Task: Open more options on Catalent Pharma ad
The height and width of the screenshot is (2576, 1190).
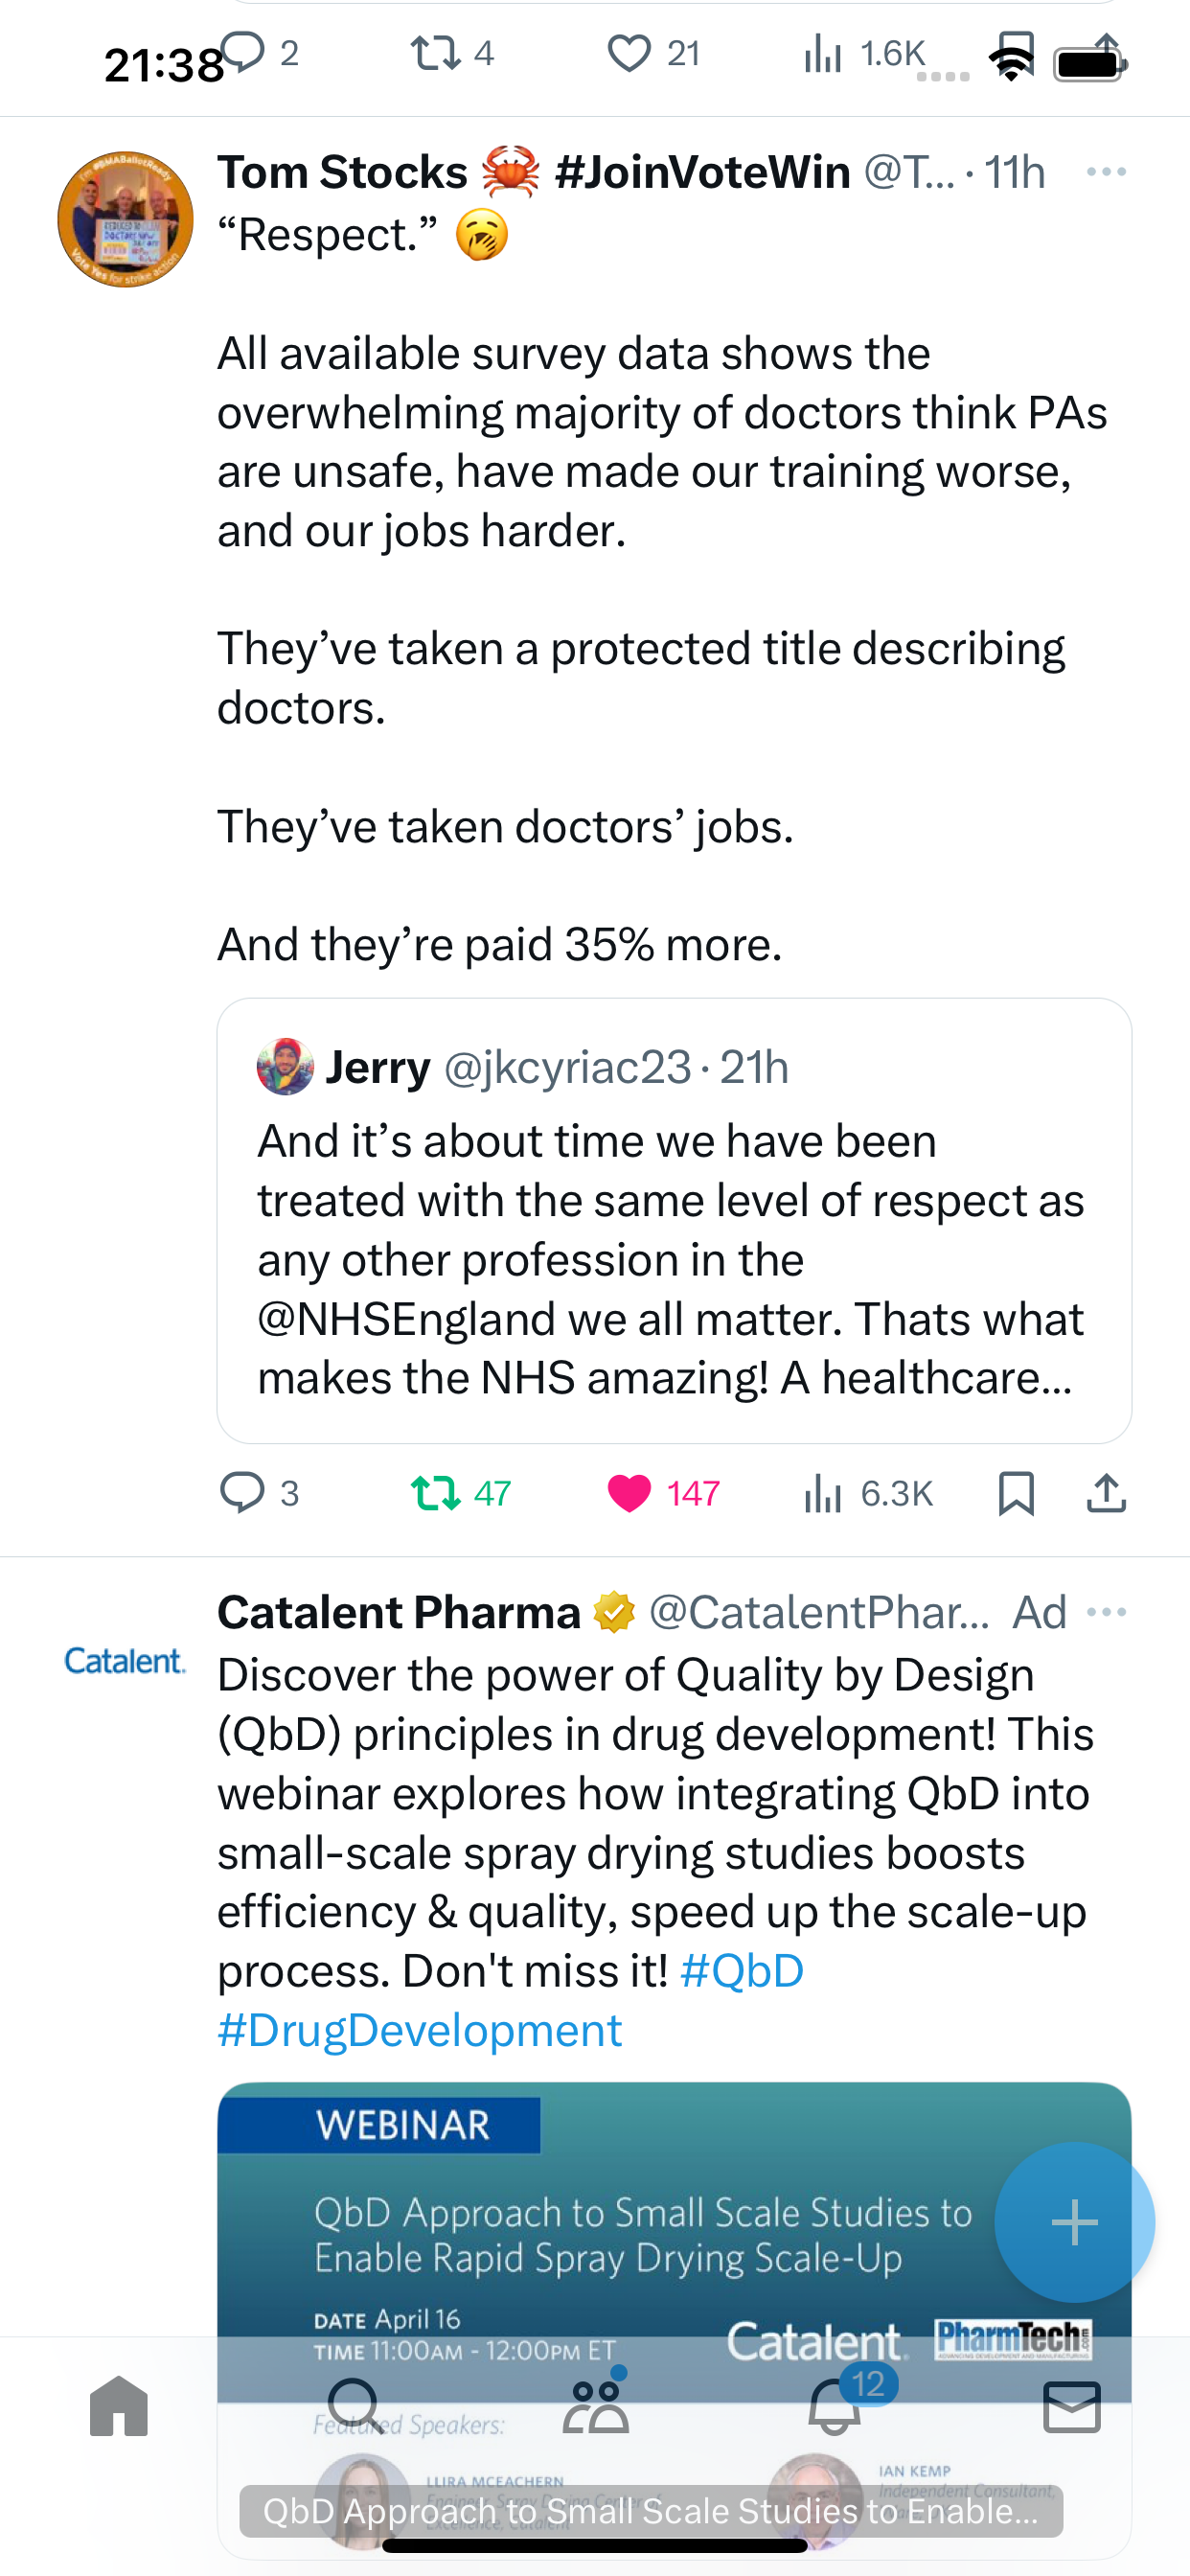Action: tap(1106, 1612)
